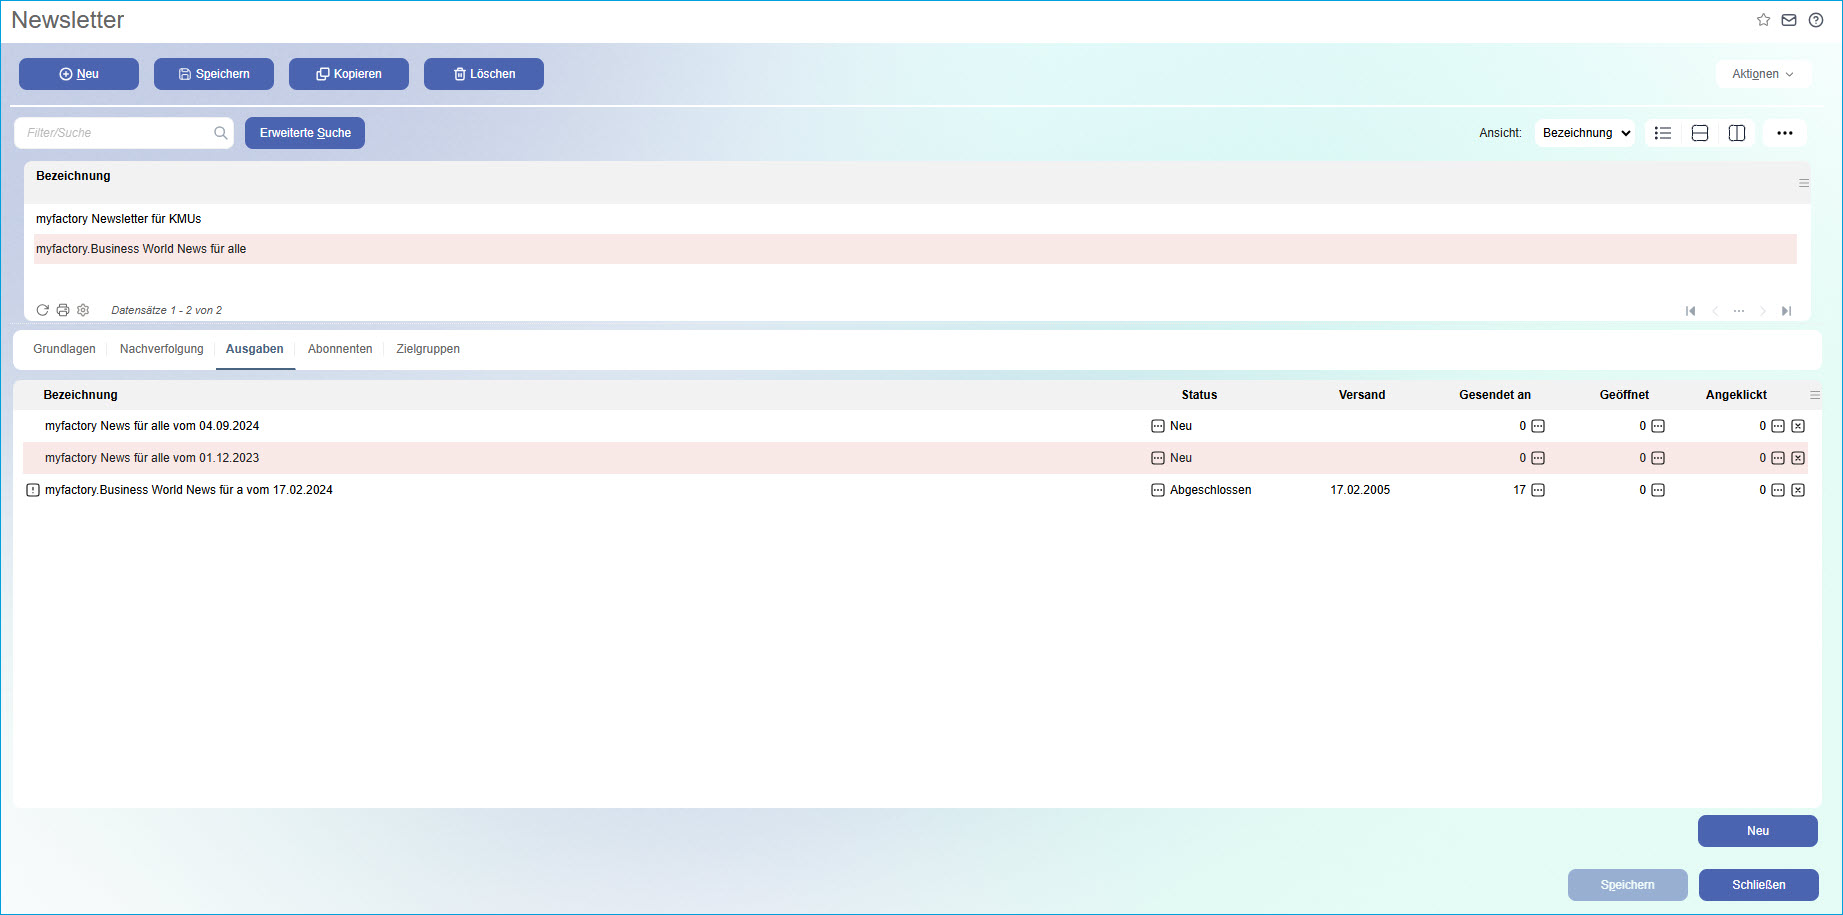Open Gesendet an details for the 01.12.2023 issue

click(1538, 458)
